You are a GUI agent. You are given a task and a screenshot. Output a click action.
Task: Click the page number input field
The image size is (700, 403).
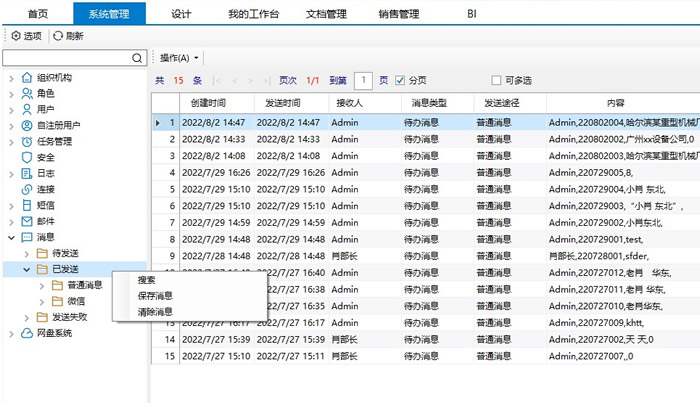364,80
